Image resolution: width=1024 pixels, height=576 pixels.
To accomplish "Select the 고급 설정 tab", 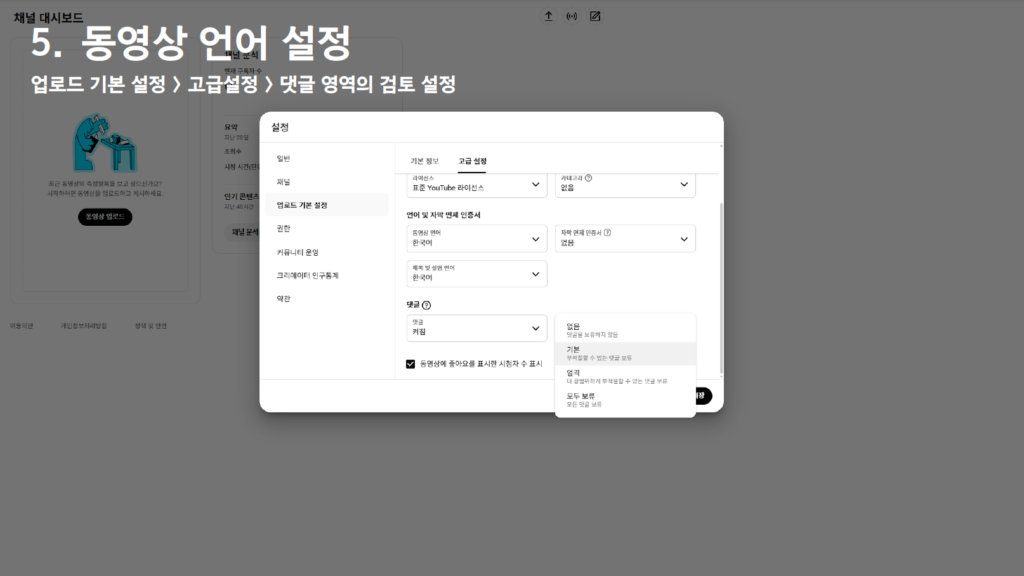I will (472, 161).
